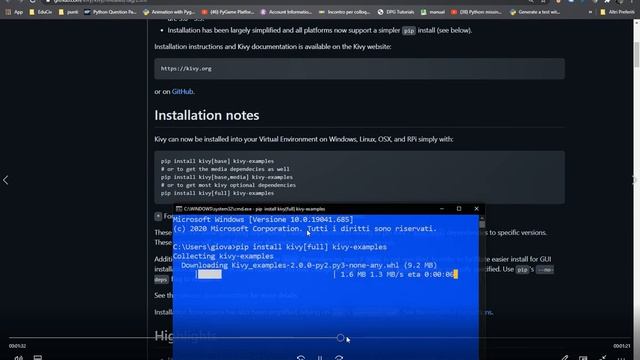Open the punti bookmark folder
Viewport: 640px width, 360px height.
[68, 12]
